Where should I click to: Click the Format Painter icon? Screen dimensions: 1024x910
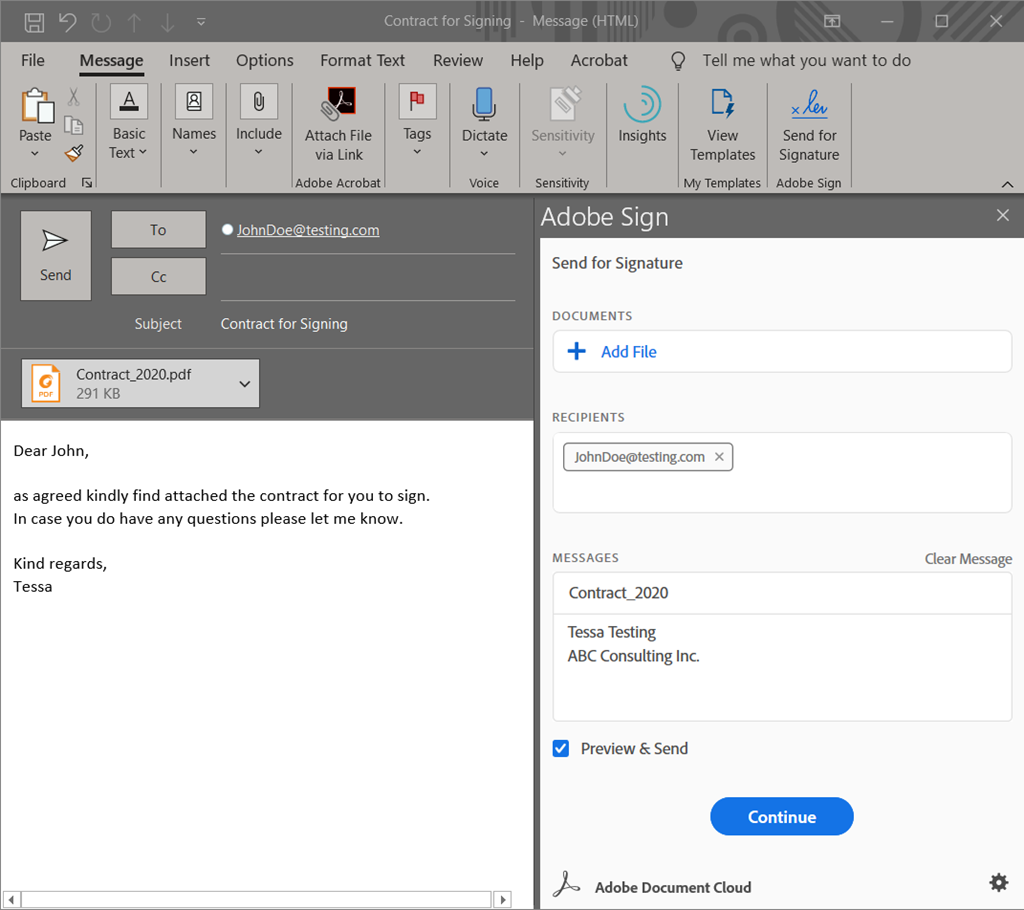click(x=73, y=153)
